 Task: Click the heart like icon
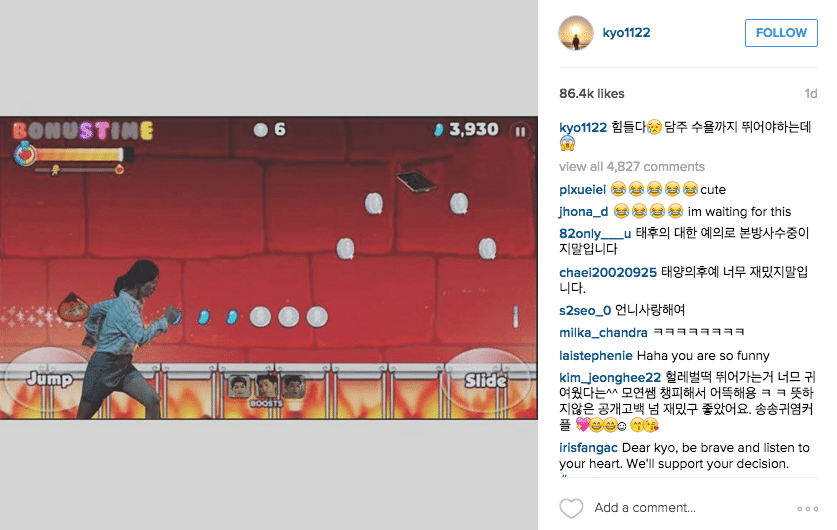point(571,508)
